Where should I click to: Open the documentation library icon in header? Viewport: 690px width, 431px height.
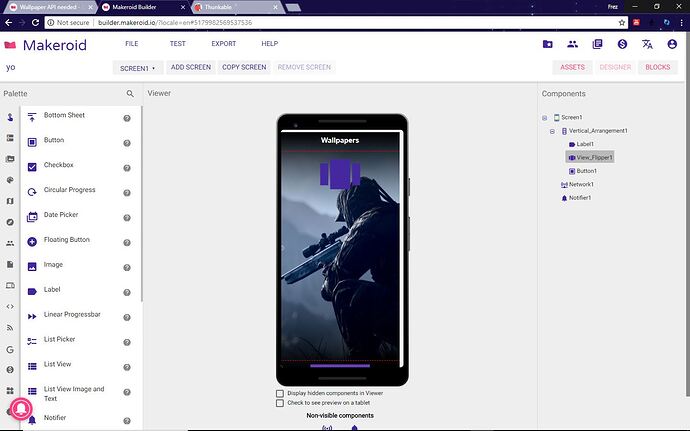click(x=597, y=44)
